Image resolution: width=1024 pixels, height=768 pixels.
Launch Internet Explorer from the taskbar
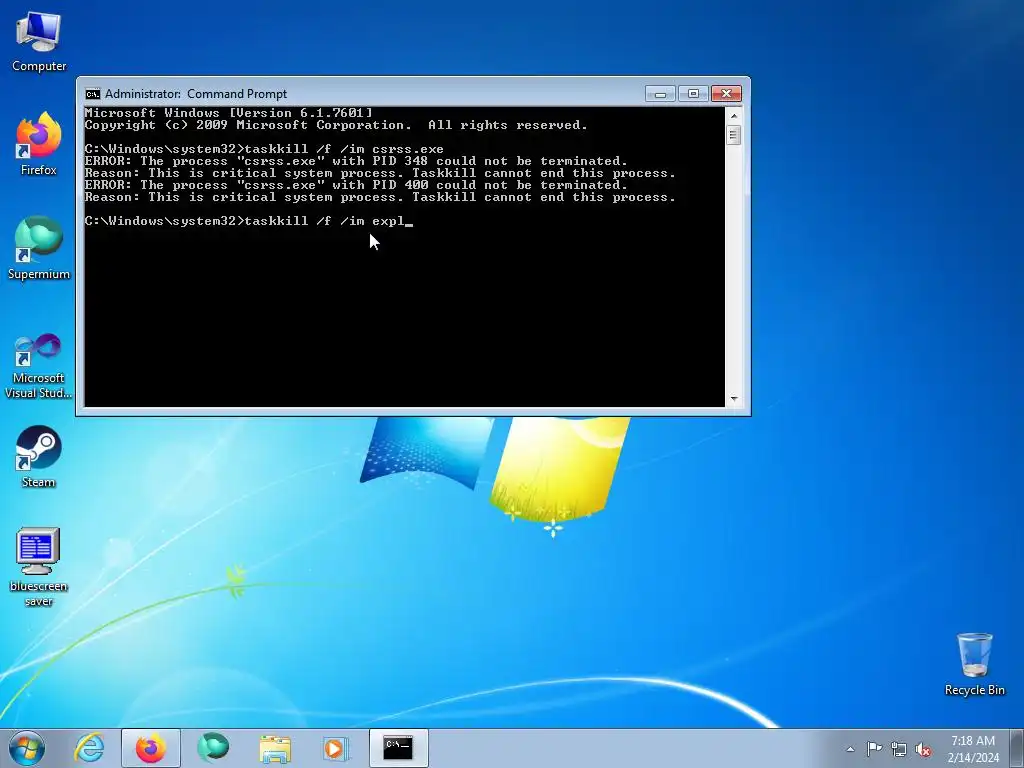click(x=89, y=748)
